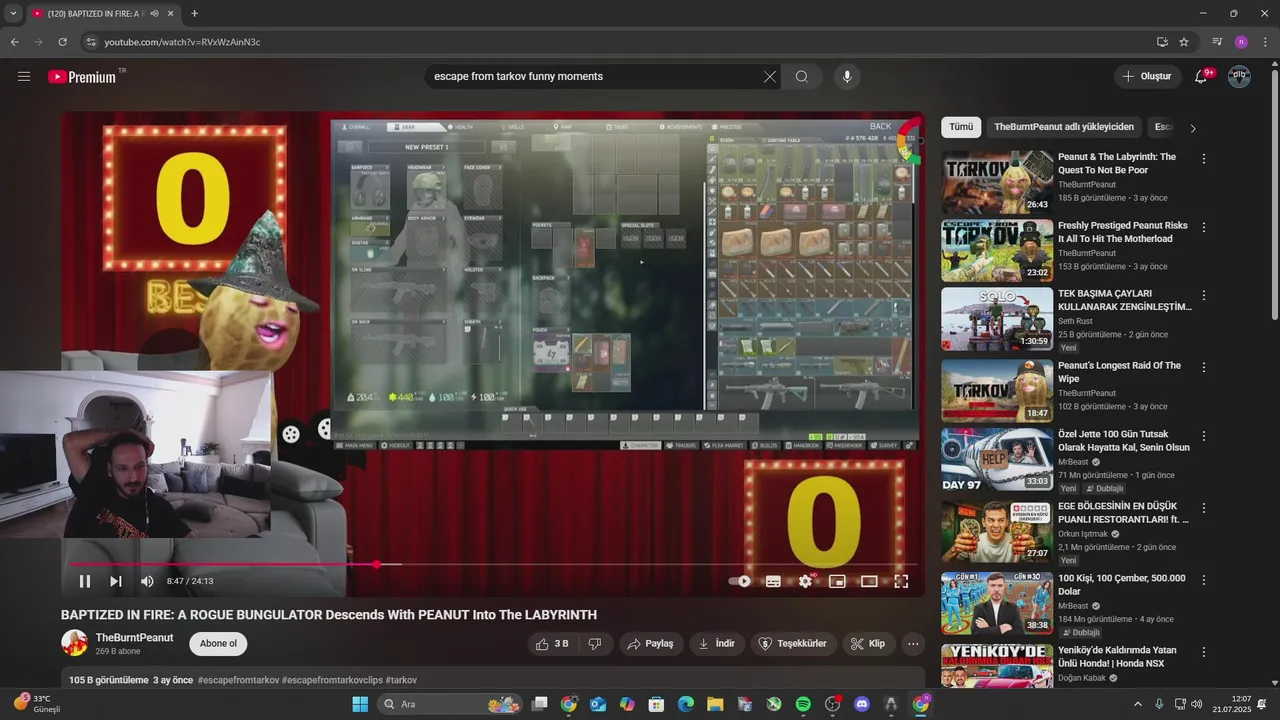The image size is (1280, 720).
Task: Open video player settings gear
Action: pyautogui.click(x=805, y=581)
